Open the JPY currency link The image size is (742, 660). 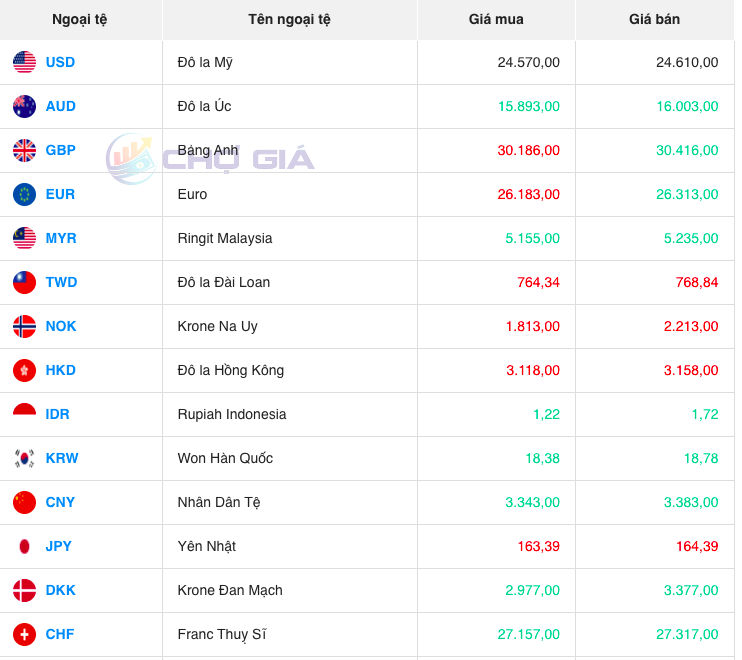click(x=59, y=546)
